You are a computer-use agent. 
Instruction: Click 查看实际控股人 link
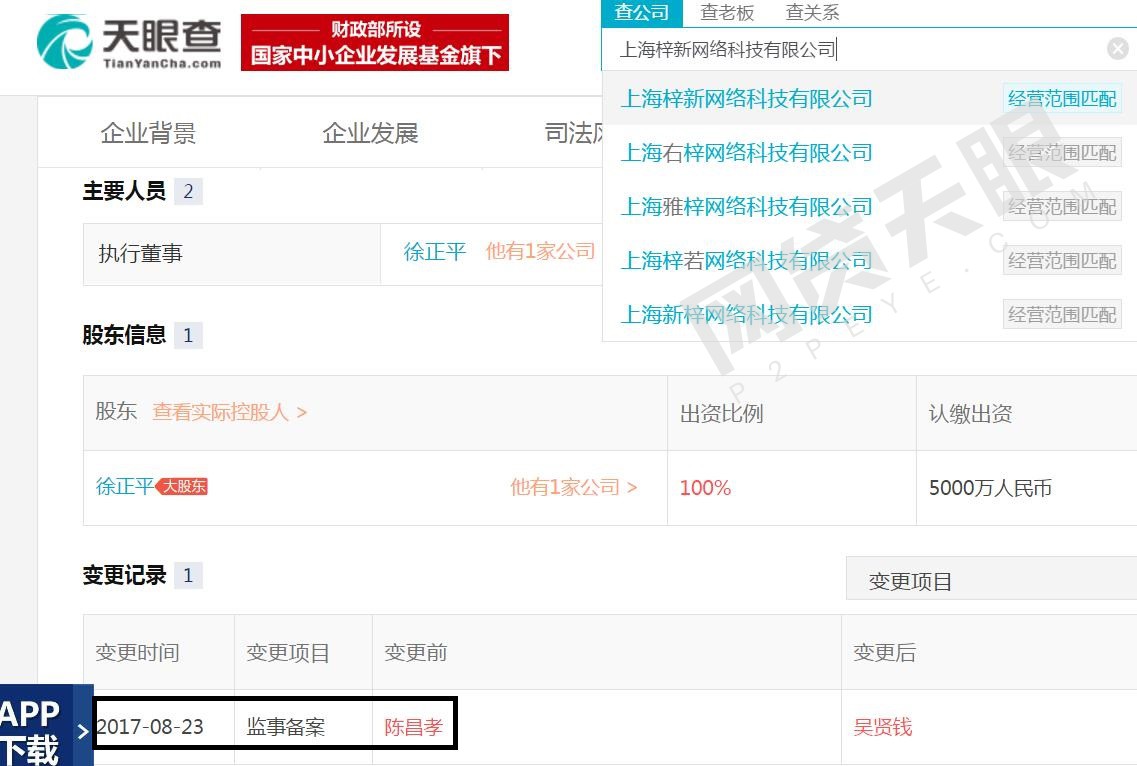tap(230, 412)
